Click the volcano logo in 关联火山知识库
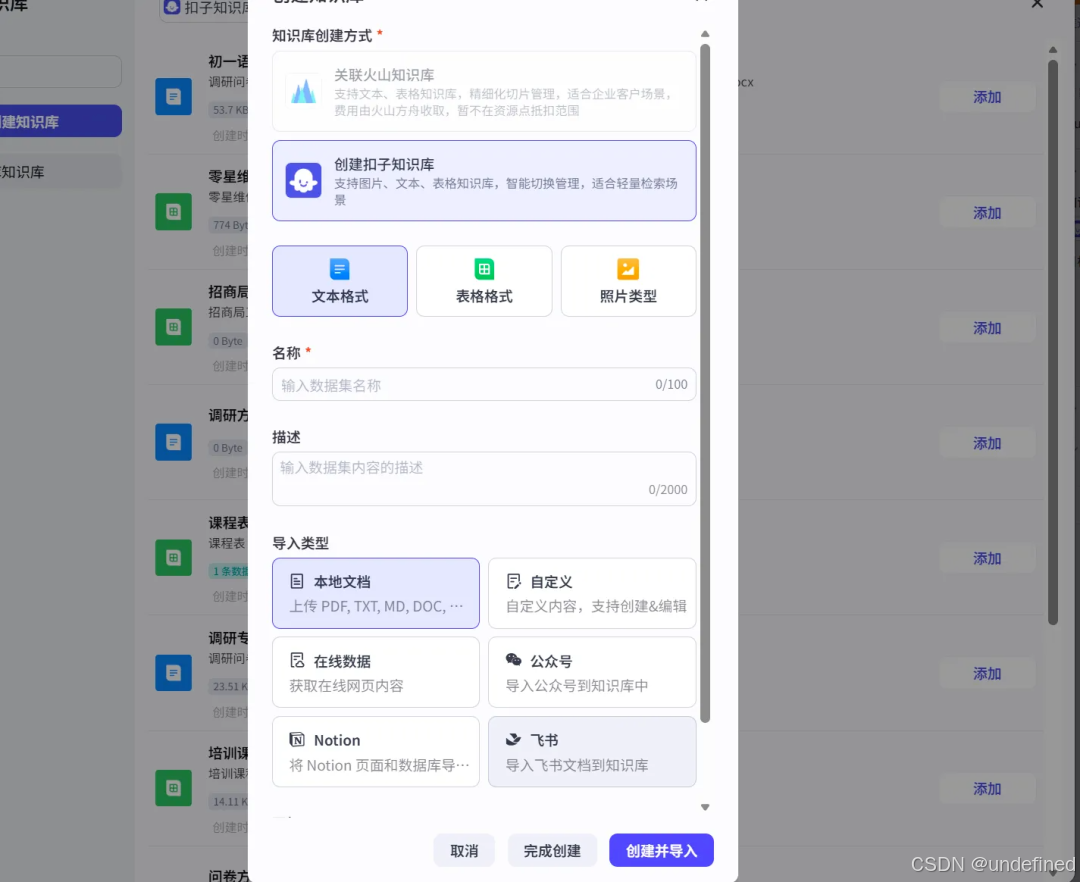 (303, 92)
